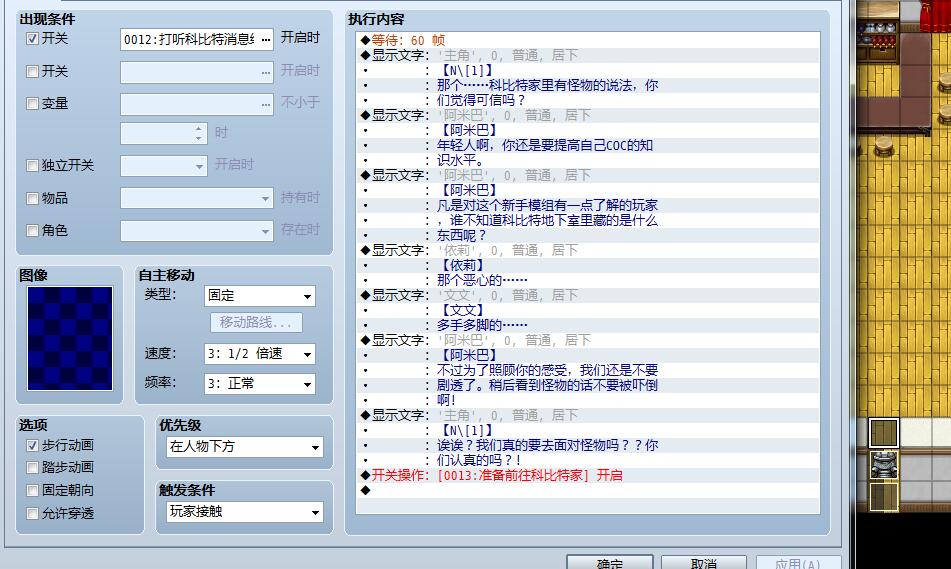Click the round wooden stool on map
Viewport: 951px width, 569px height.
[x=885, y=146]
